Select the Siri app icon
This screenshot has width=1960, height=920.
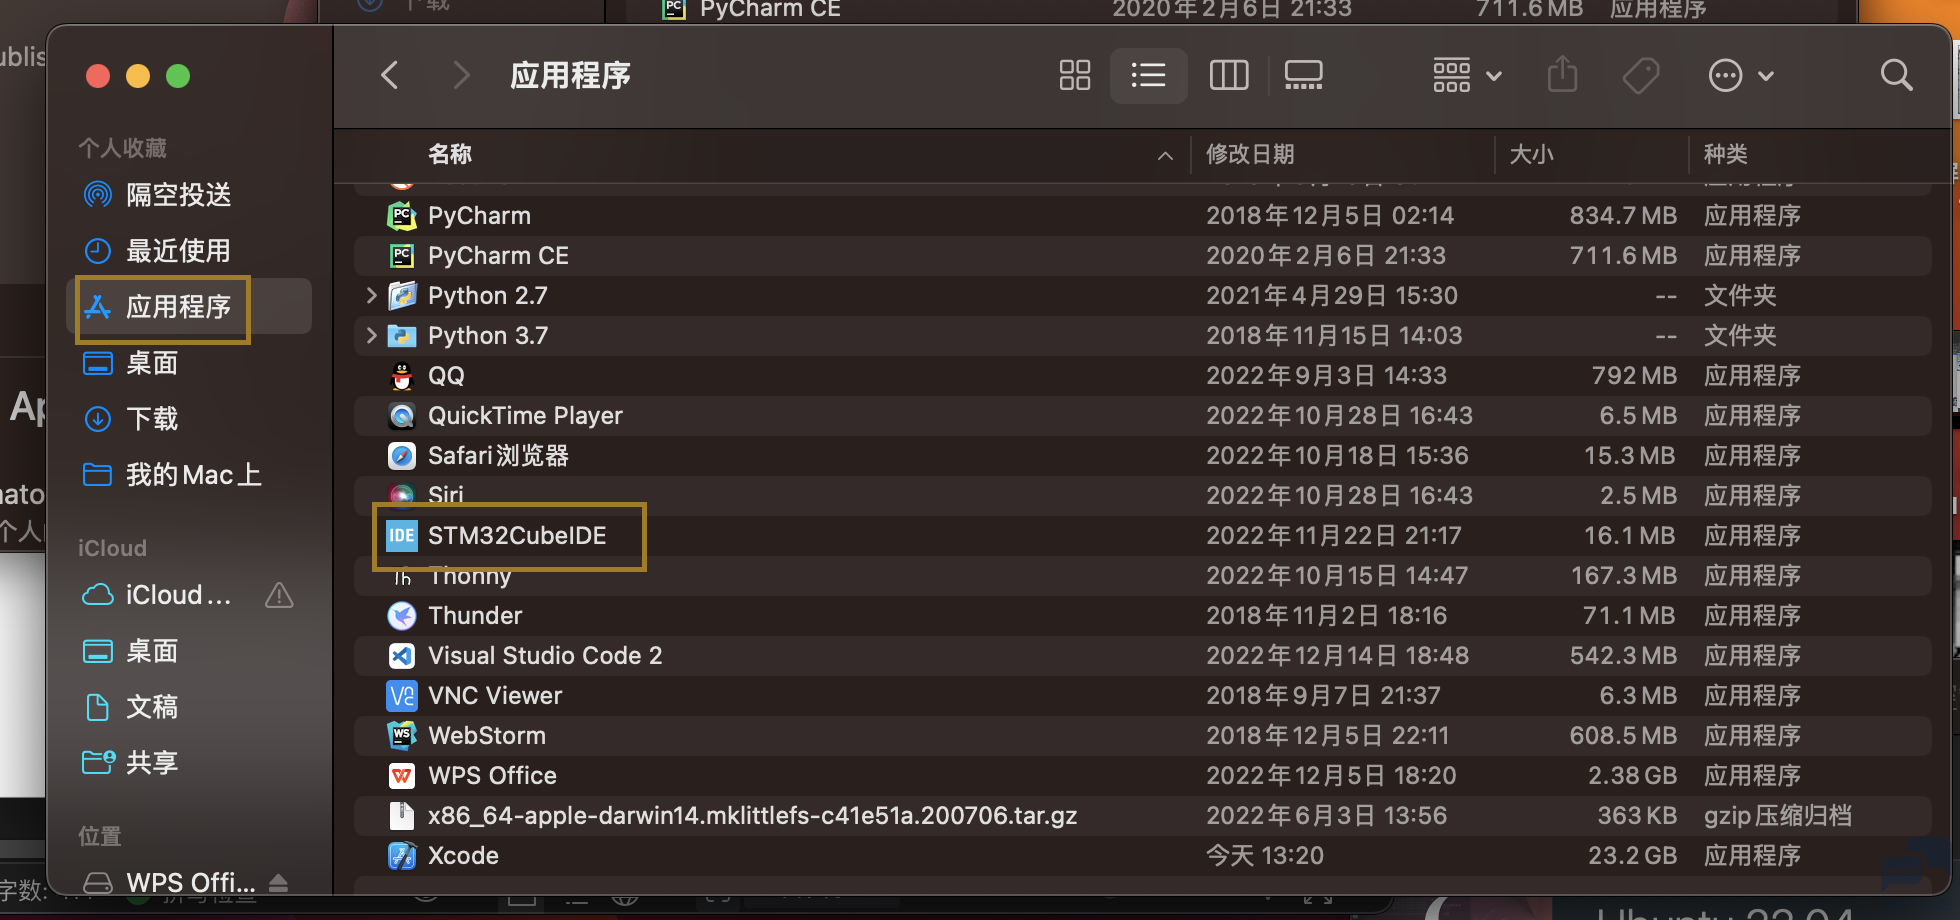point(402,493)
